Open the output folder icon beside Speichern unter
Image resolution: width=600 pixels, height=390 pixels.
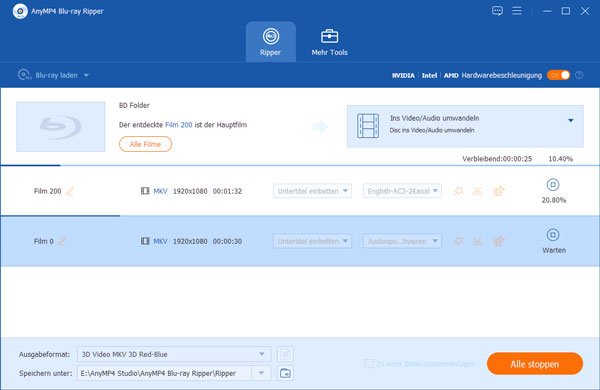tap(285, 373)
